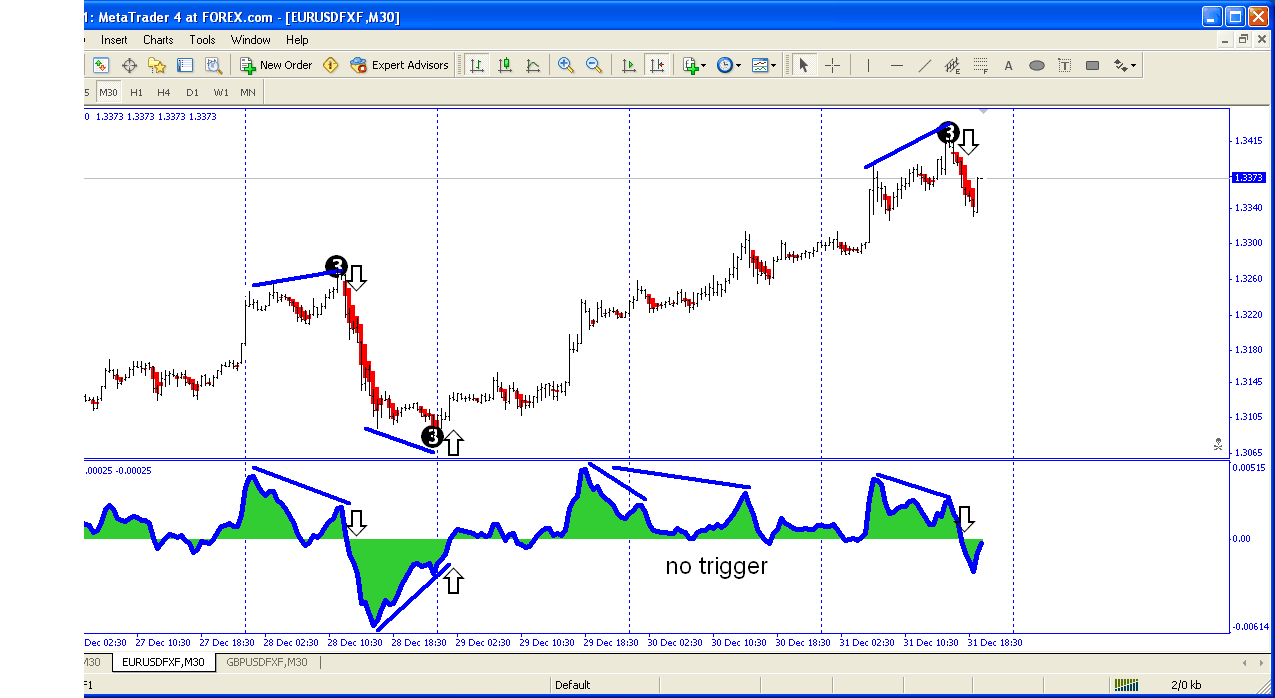Click the 'no trigger' chart text label
The height and width of the screenshot is (698, 1275).
(716, 566)
